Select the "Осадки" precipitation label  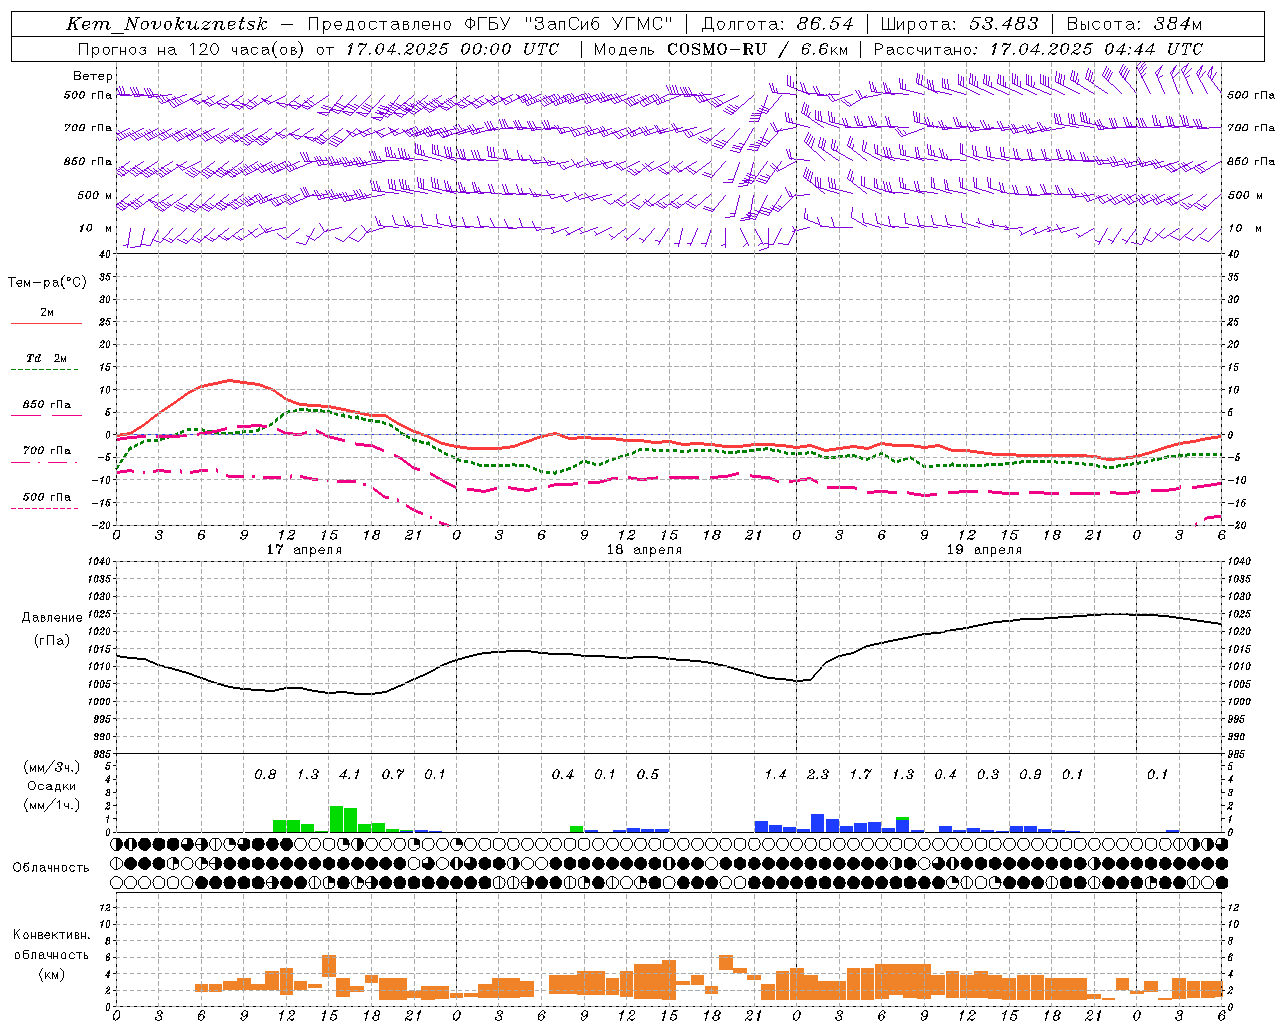pos(52,787)
